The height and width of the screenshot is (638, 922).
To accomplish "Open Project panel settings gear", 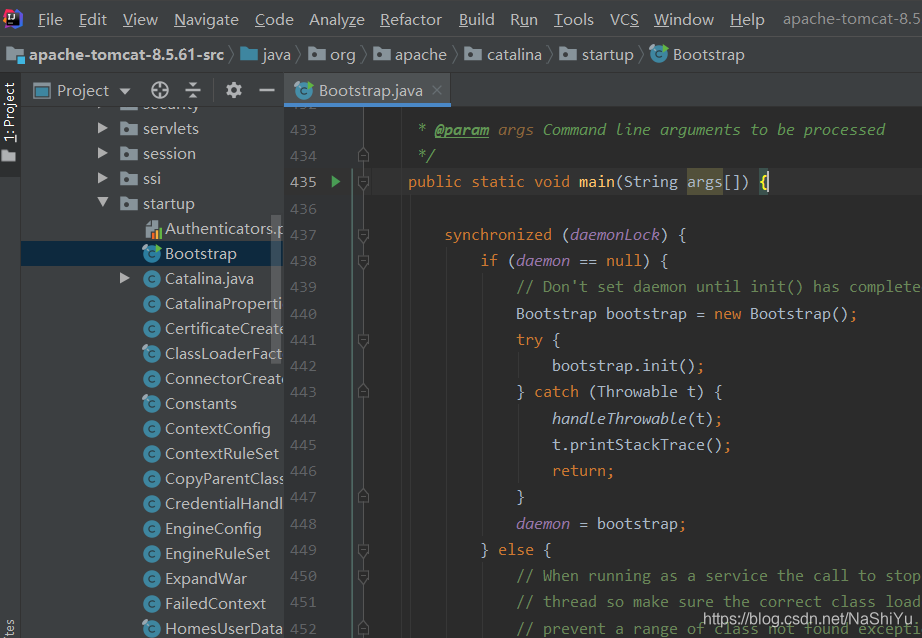I will click(x=234, y=91).
